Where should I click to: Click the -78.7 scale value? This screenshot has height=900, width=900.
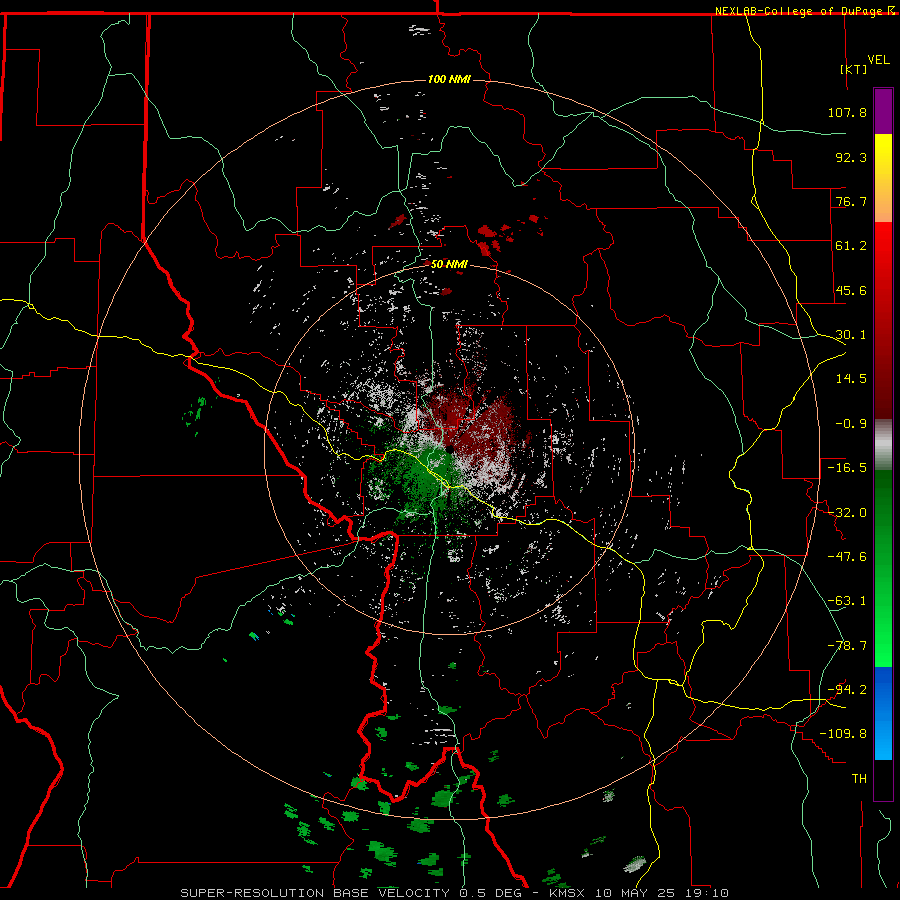847,646
